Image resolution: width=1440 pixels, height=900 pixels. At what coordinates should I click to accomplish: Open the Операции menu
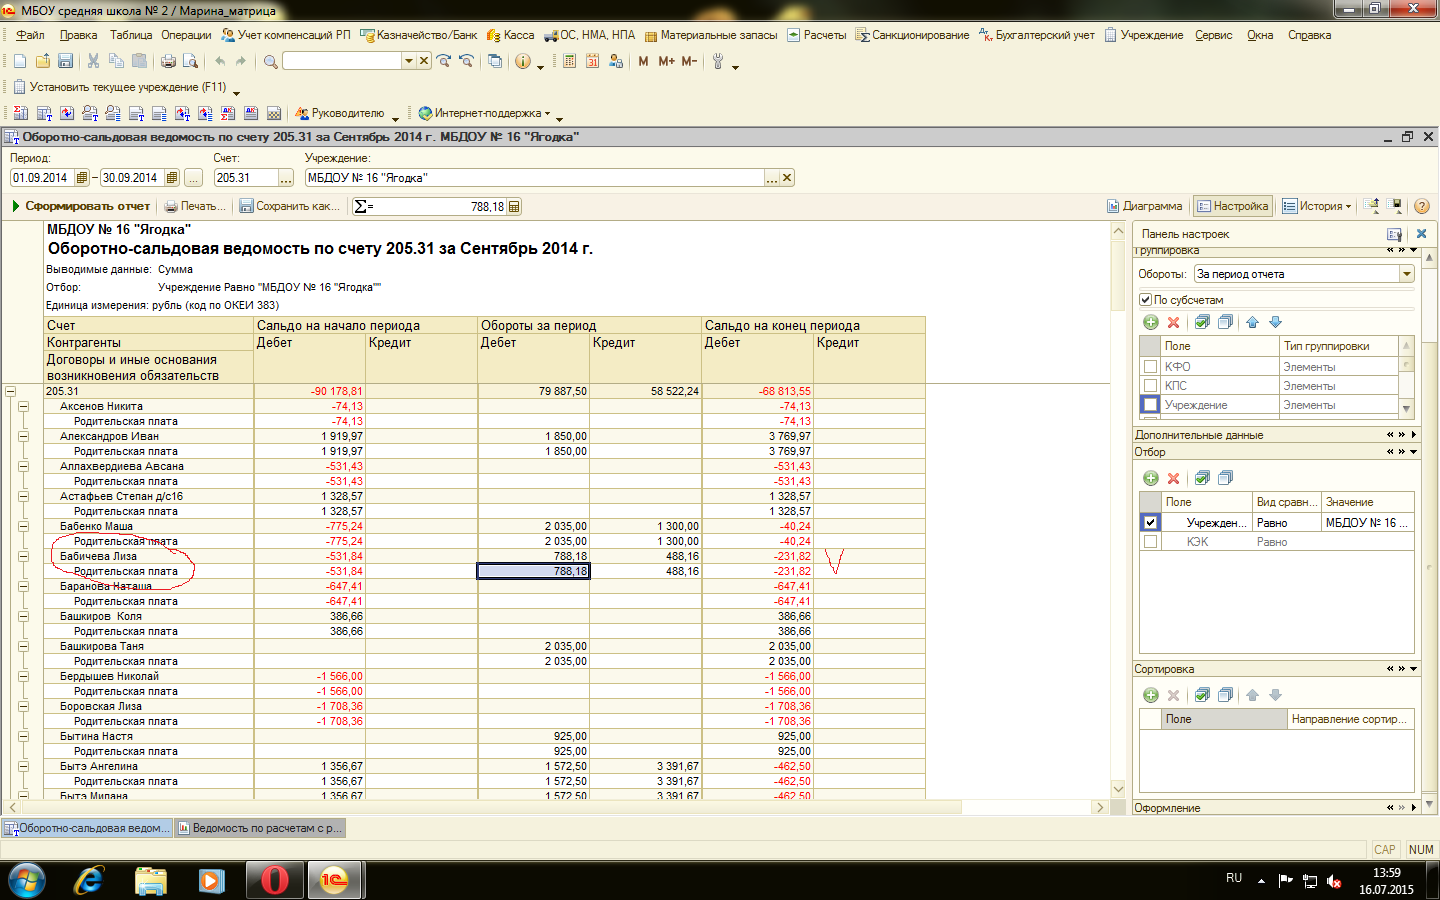(186, 35)
